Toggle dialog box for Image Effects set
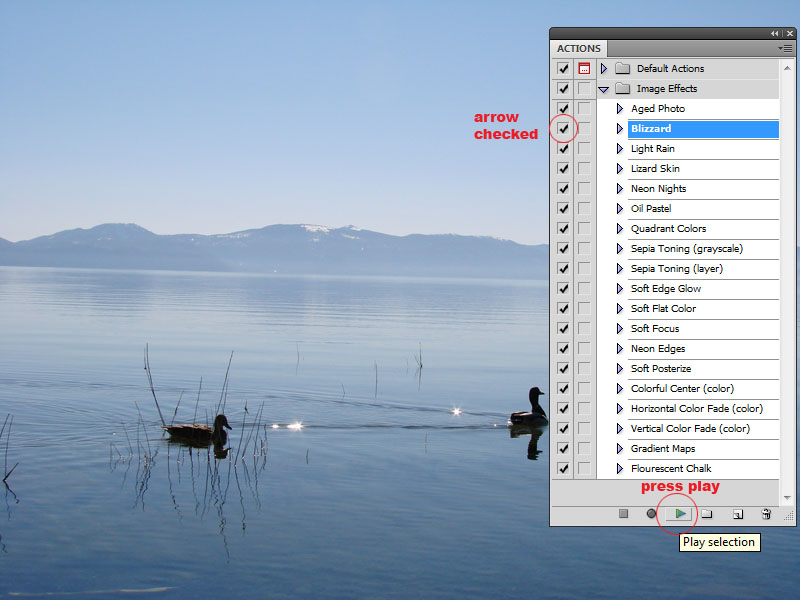Screen dimensions: 800x600 pyautogui.click(x=584, y=88)
